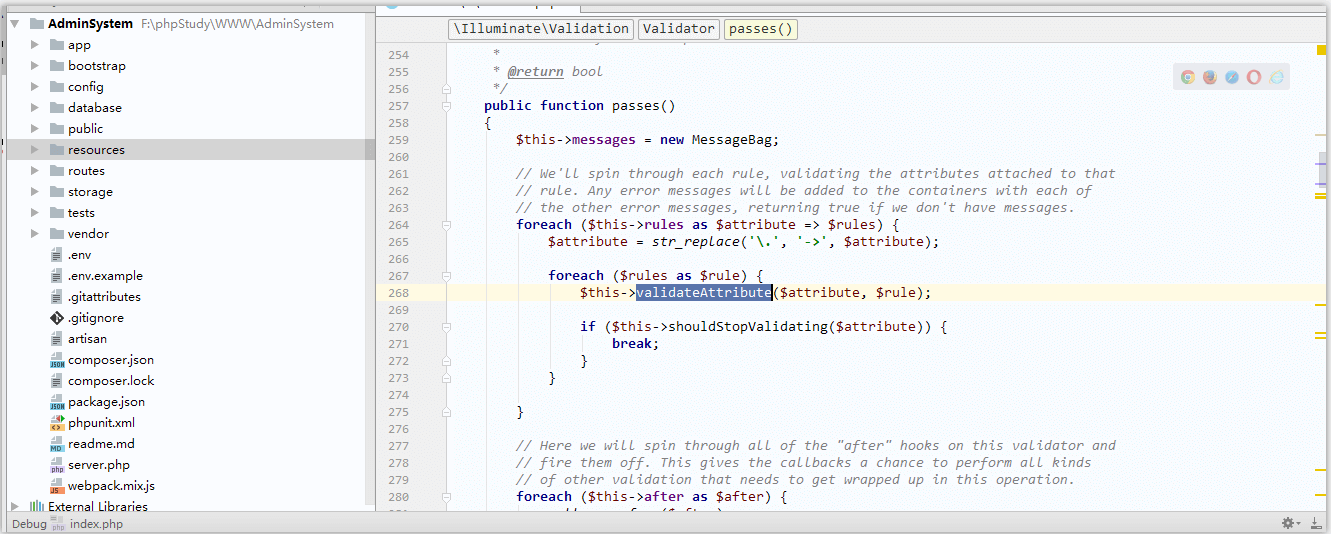Click the break statement on line 271

click(x=632, y=344)
